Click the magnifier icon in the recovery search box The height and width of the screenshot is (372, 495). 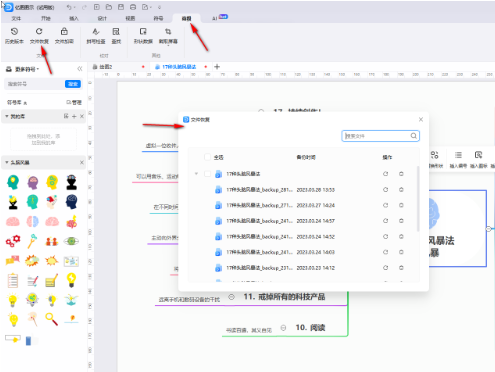(413, 136)
